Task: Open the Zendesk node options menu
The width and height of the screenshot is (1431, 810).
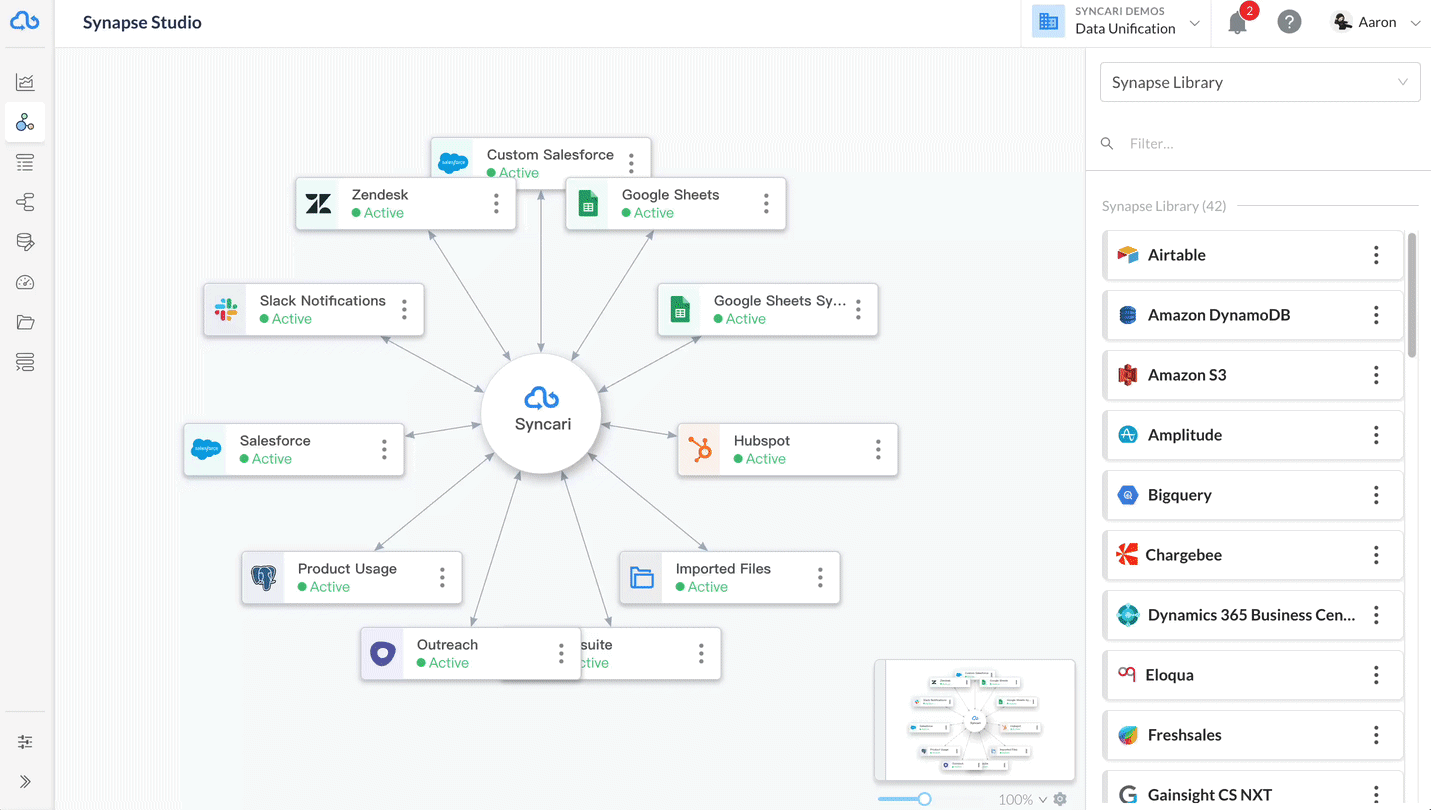Action: [496, 204]
